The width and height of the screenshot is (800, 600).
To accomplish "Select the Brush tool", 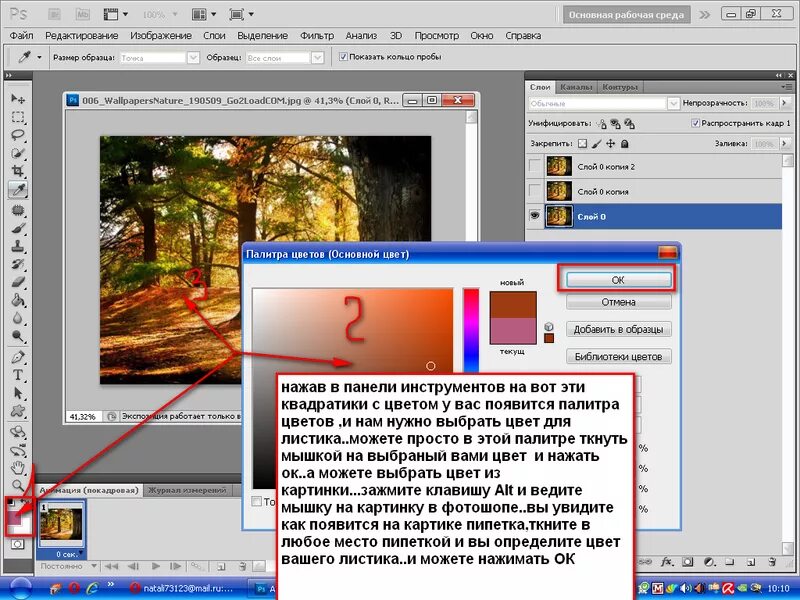I will click(x=18, y=228).
